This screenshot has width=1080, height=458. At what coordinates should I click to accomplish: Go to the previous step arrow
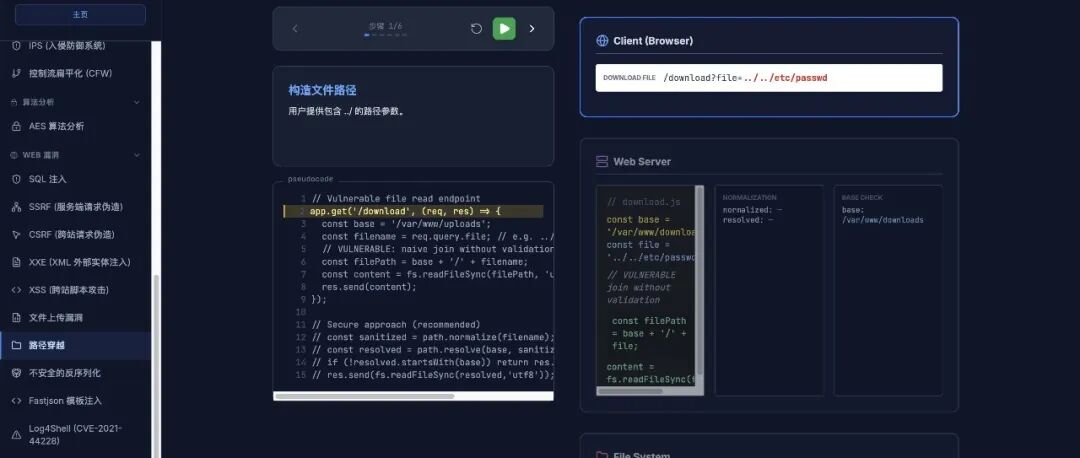295,28
